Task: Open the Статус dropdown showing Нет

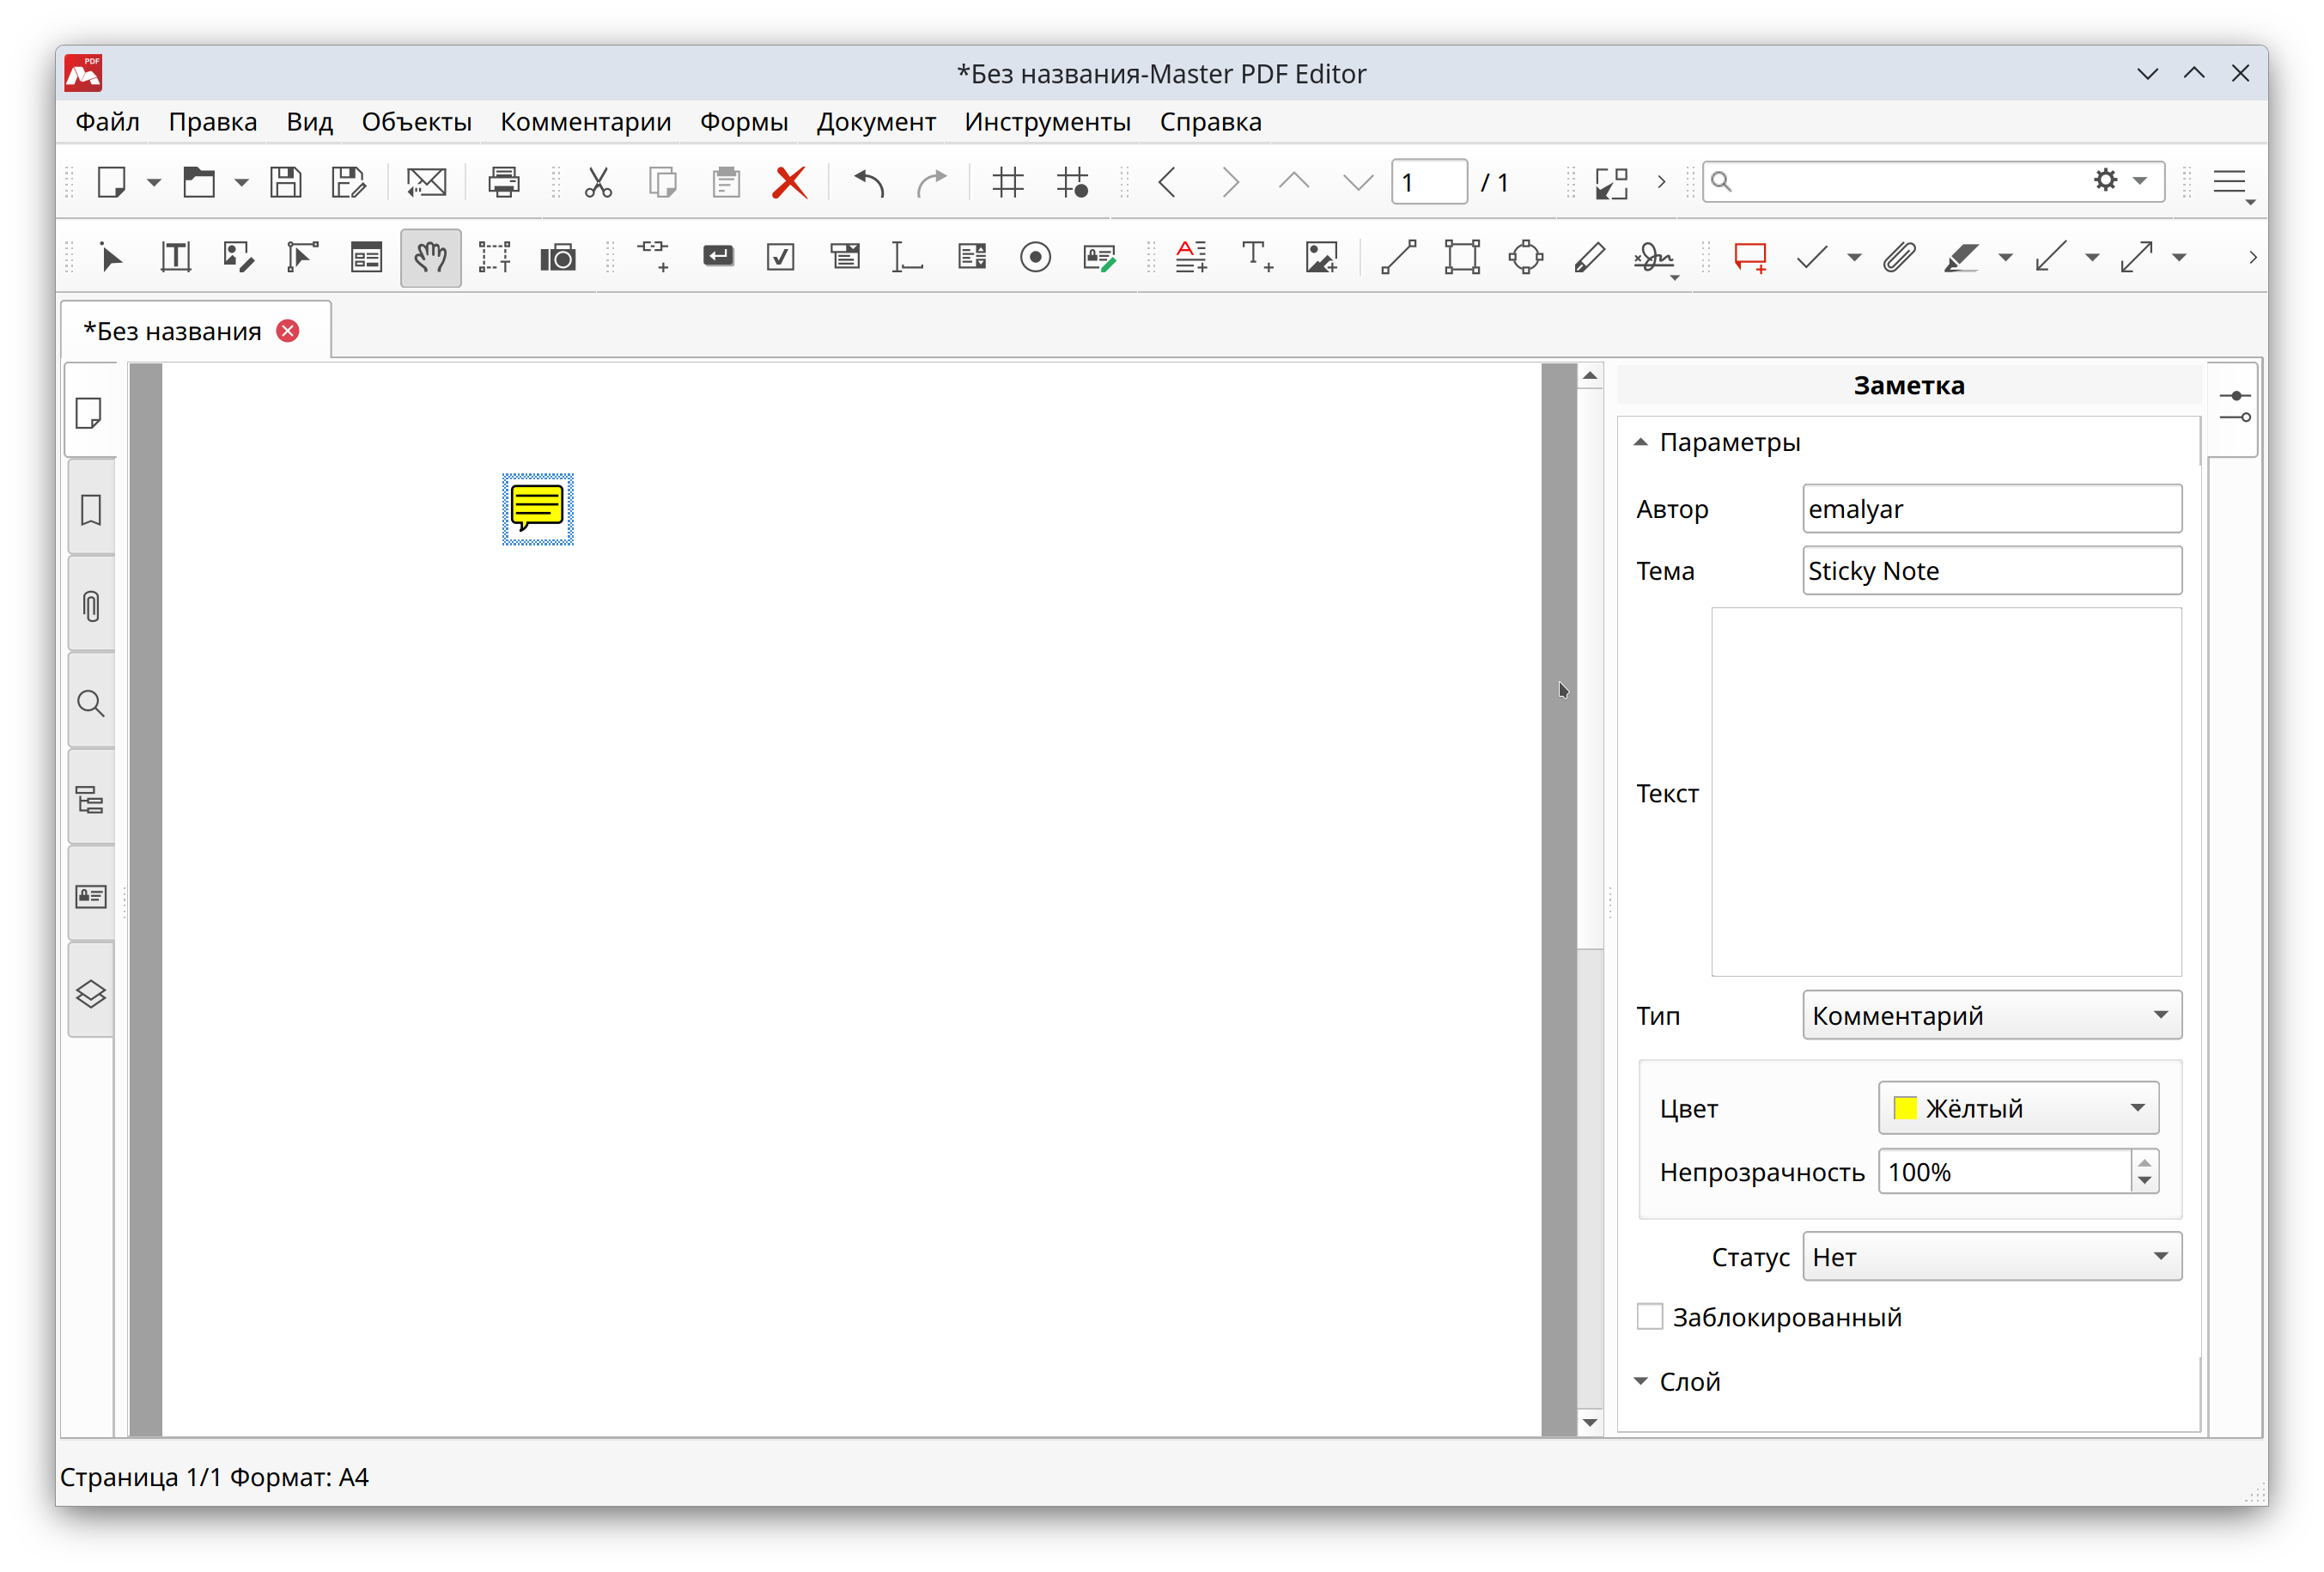Action: click(1991, 1257)
